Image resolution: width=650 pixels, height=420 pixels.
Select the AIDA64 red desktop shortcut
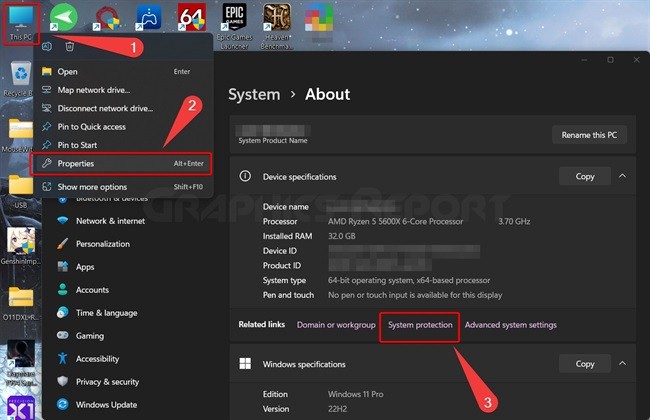(x=192, y=17)
